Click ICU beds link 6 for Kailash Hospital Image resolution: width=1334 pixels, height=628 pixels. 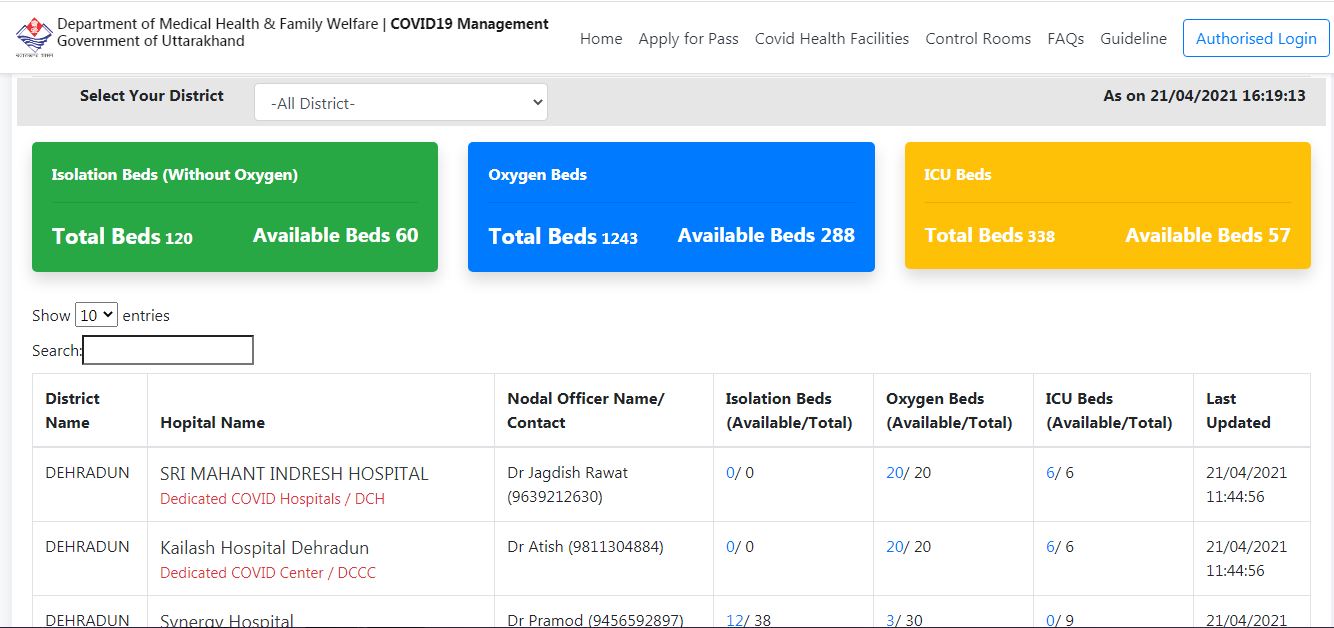point(1050,547)
